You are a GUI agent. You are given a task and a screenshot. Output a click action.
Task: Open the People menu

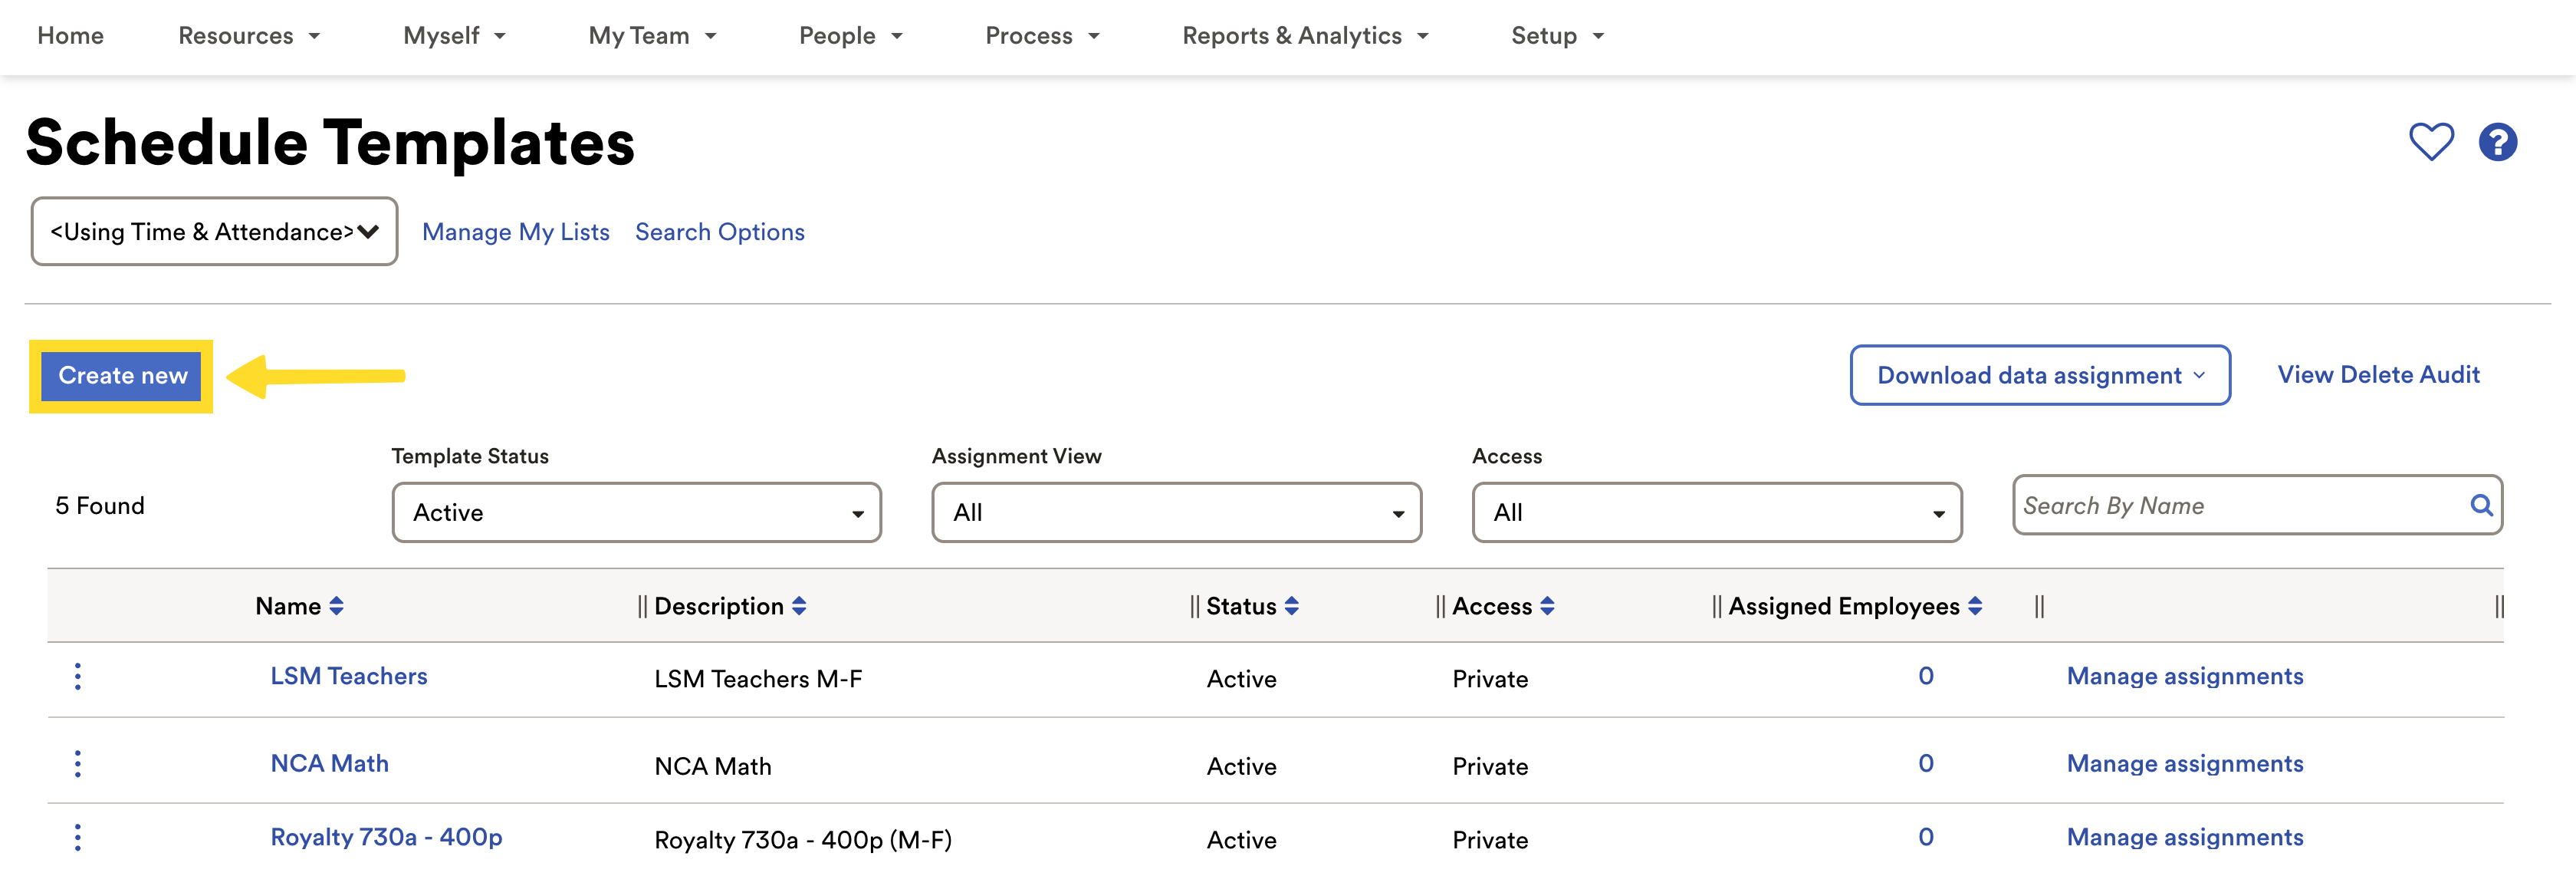coord(850,36)
